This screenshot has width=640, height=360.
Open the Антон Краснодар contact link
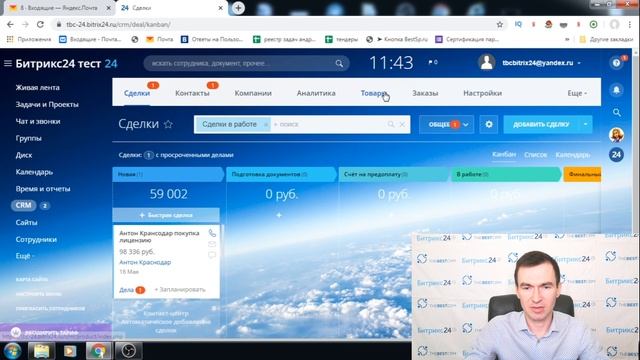(x=145, y=262)
